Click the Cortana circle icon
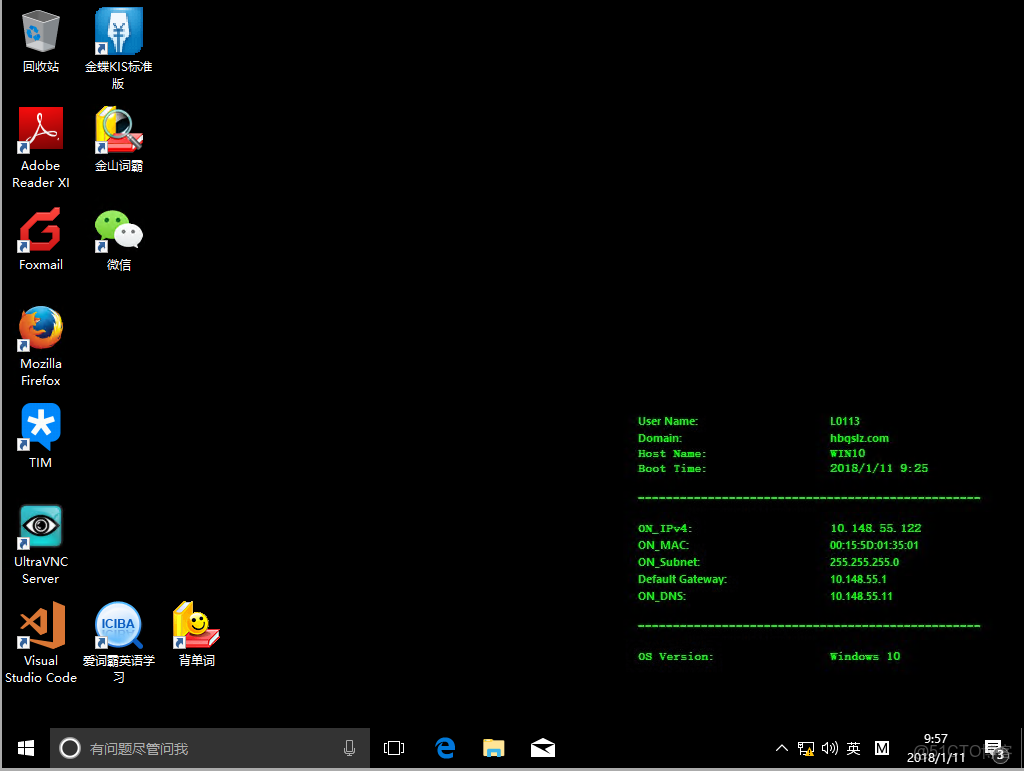 point(70,748)
